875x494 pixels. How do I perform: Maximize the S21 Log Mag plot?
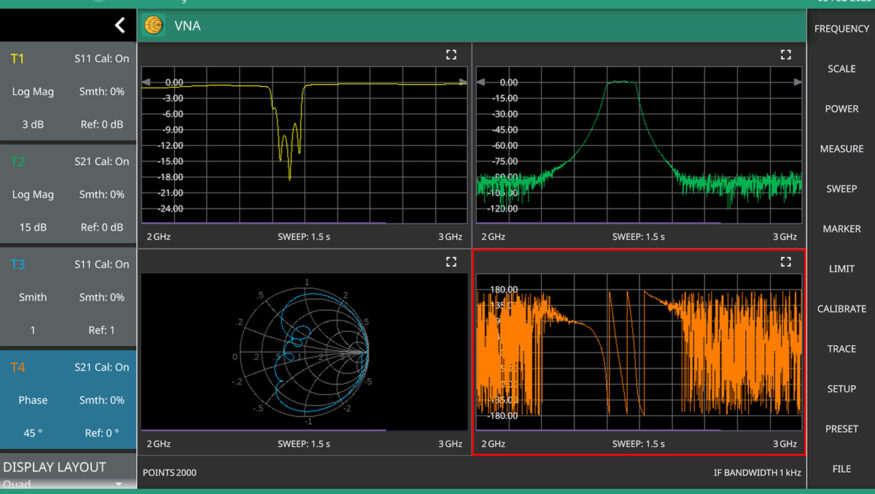click(785, 55)
